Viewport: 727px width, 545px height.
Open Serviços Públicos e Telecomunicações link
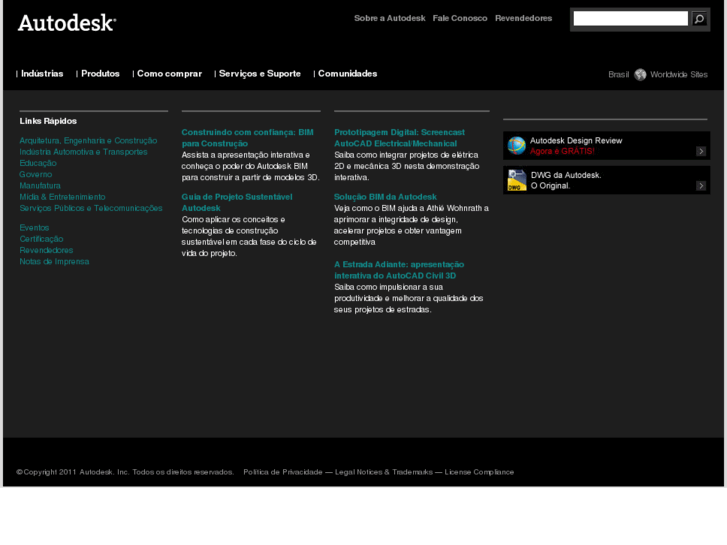(91, 208)
